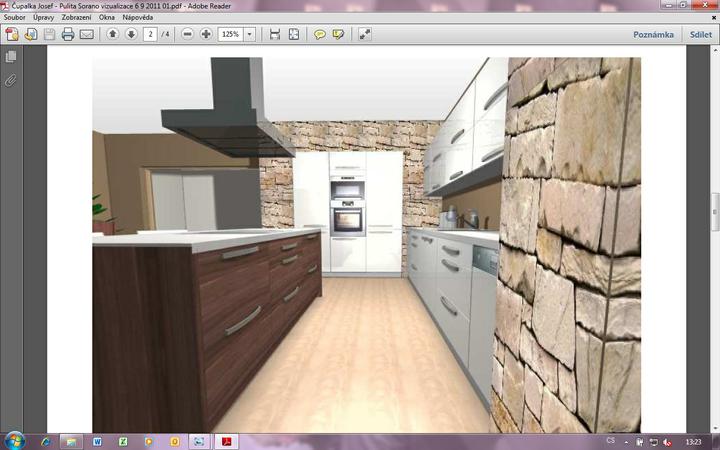Open the Nápověda menu

click(137, 18)
